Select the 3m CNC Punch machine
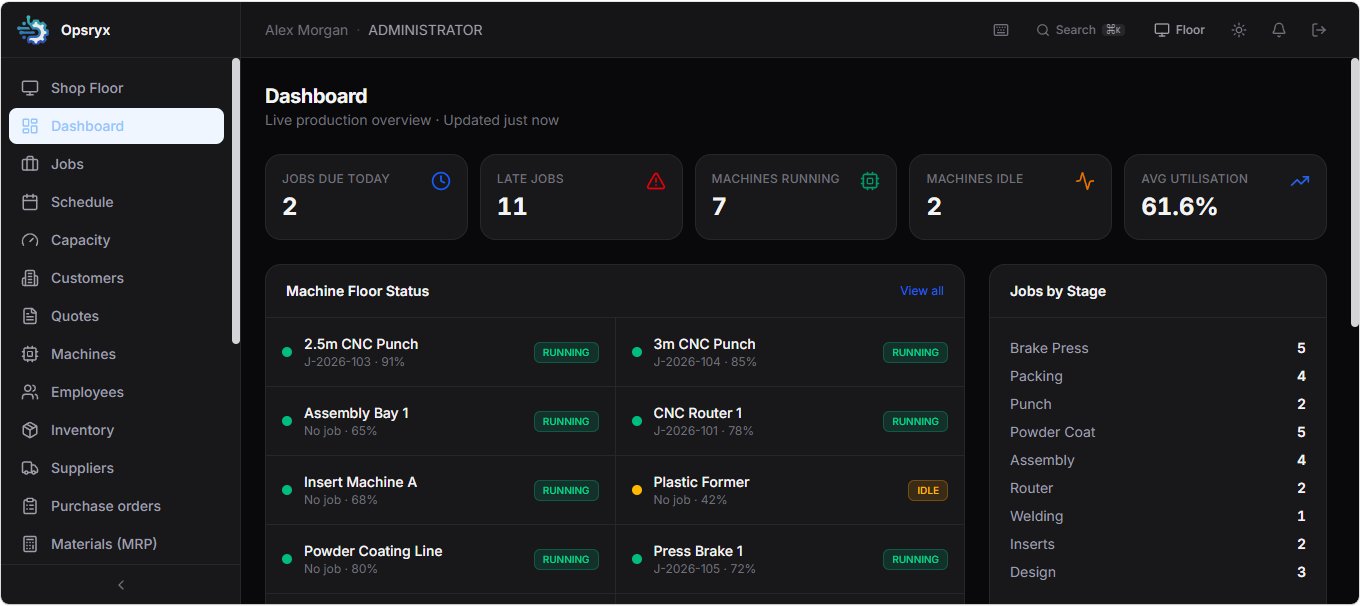The image size is (1360, 606). pyautogui.click(x=790, y=352)
